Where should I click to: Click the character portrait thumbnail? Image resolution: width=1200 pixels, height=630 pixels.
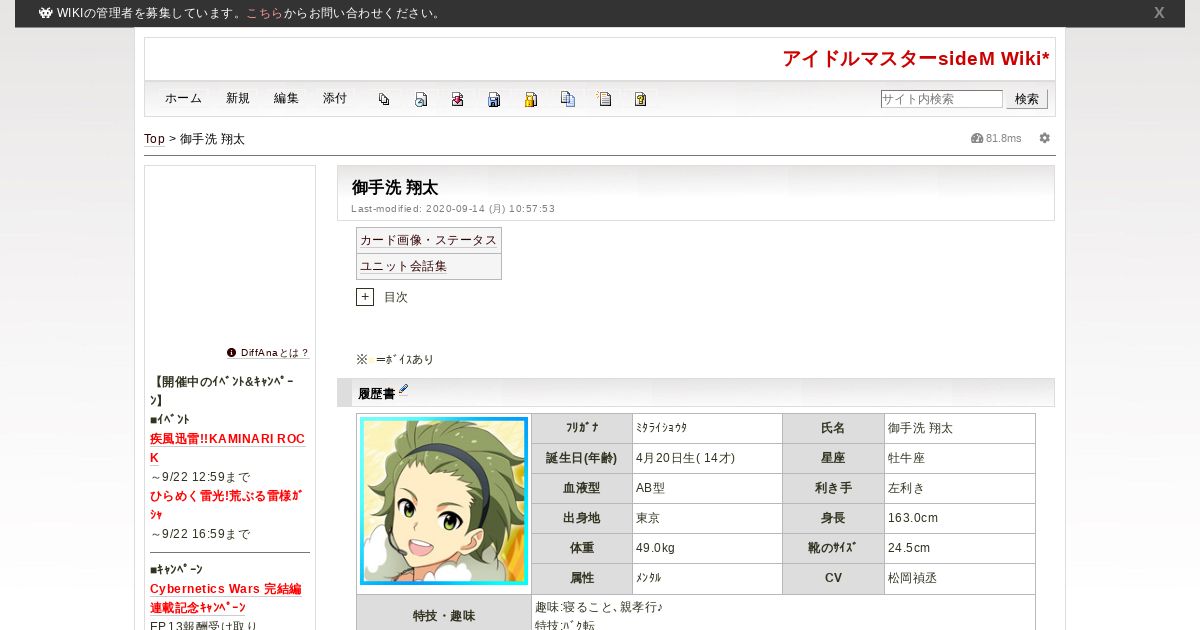click(x=444, y=500)
